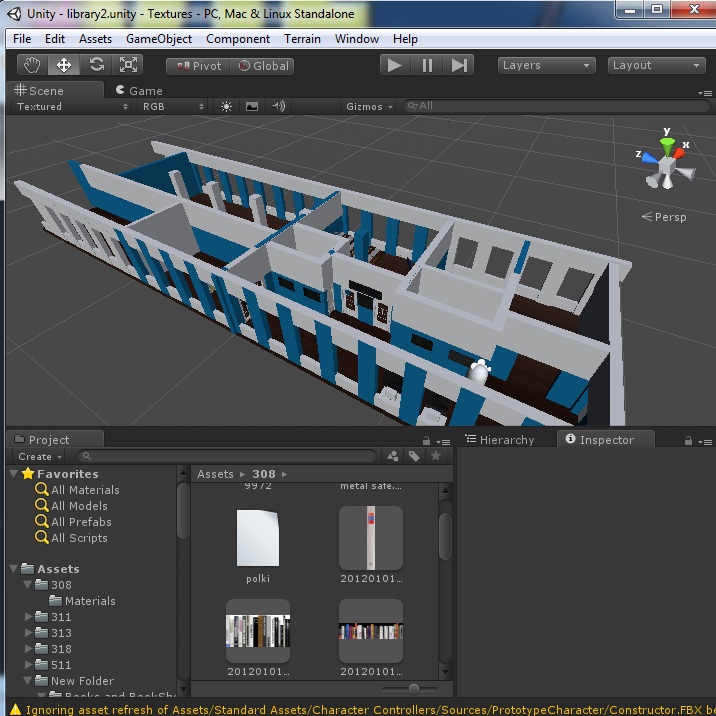Open the Layout dropdown

click(x=656, y=65)
